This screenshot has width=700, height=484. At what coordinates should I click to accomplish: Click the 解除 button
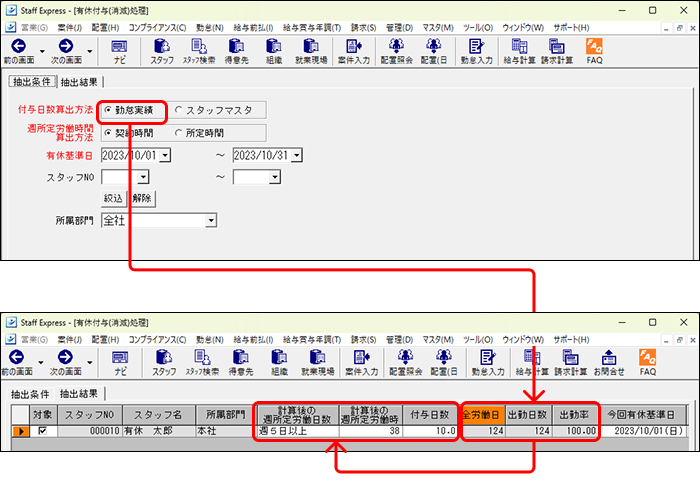142,198
